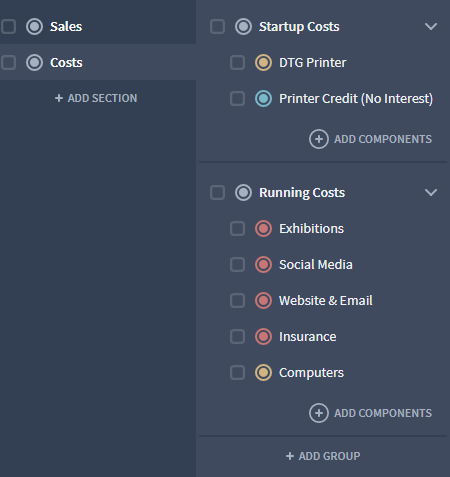This screenshot has height=477, width=450.
Task: Open the Printer Credit (No Interest) item
Action: [356, 99]
